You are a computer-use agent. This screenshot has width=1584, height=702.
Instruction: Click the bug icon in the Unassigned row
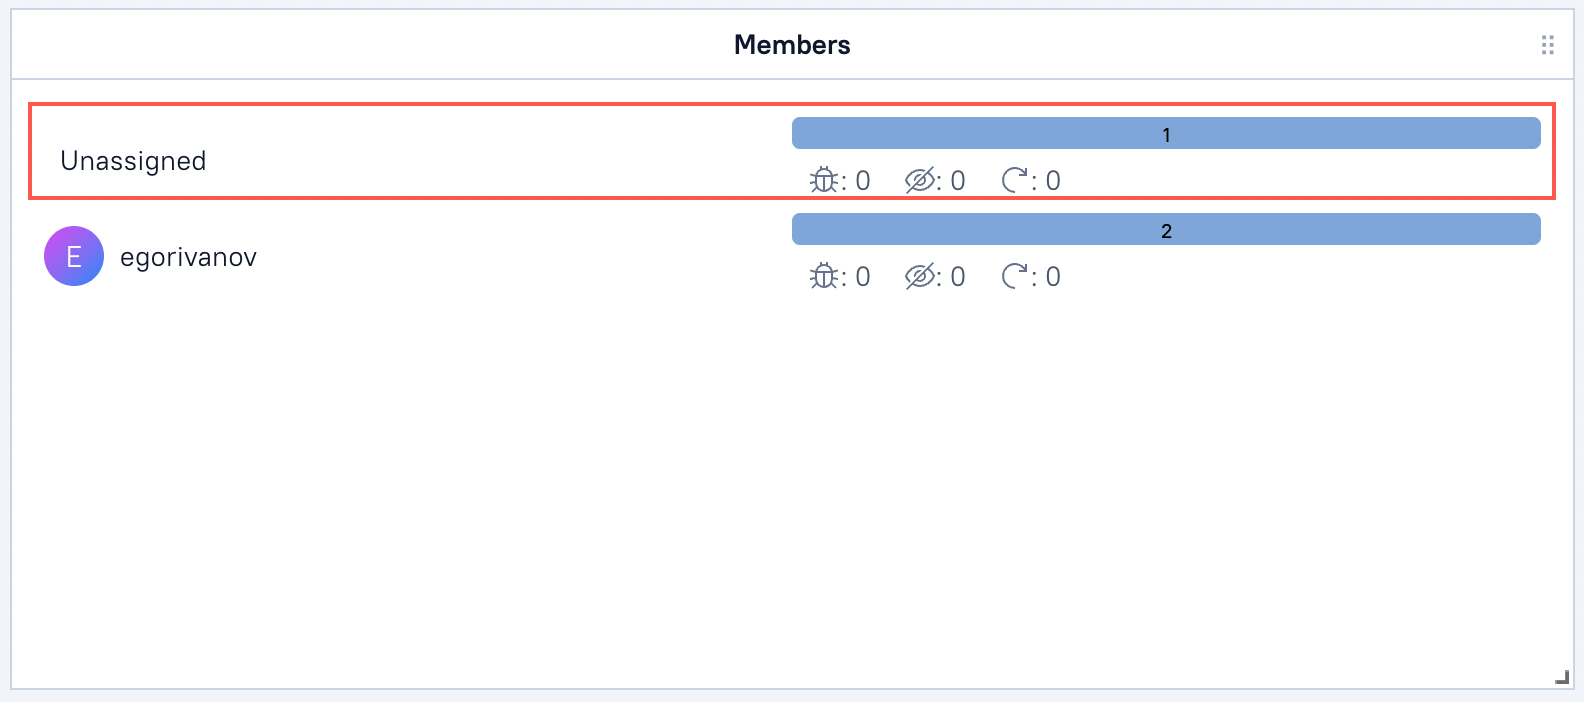point(823,180)
